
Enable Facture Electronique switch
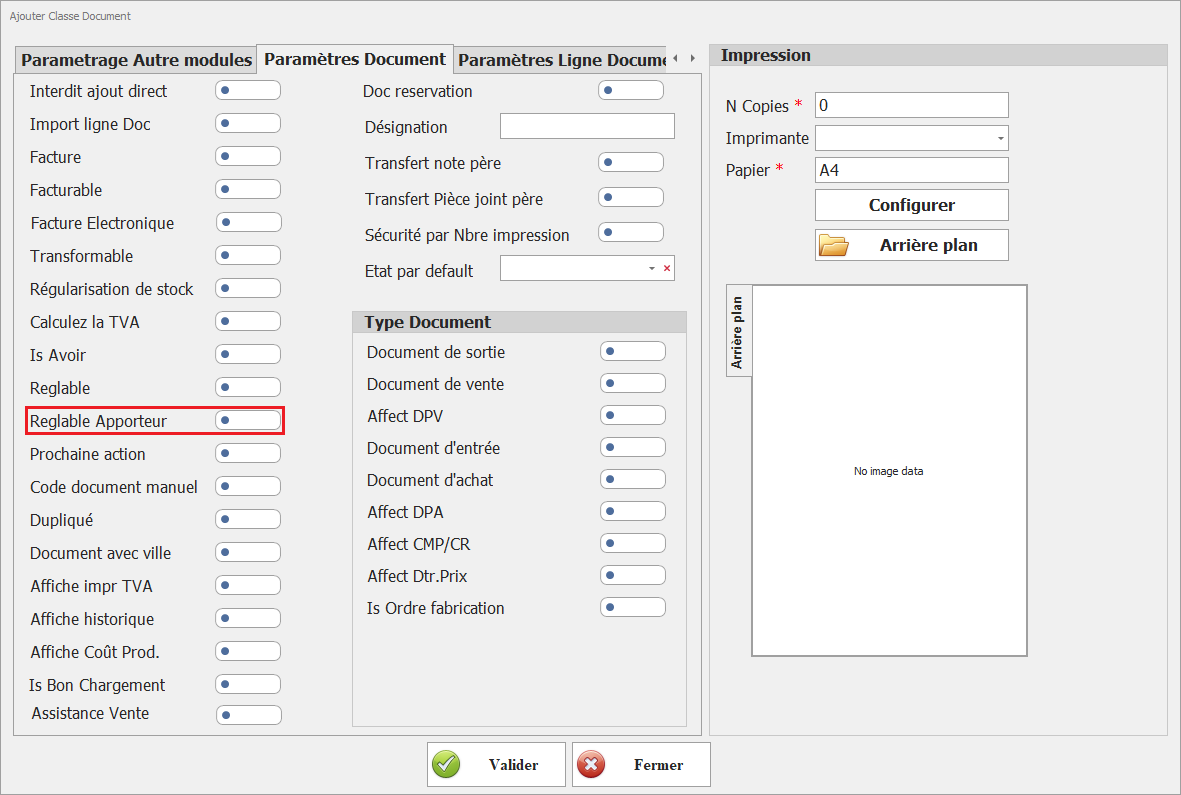(x=249, y=222)
